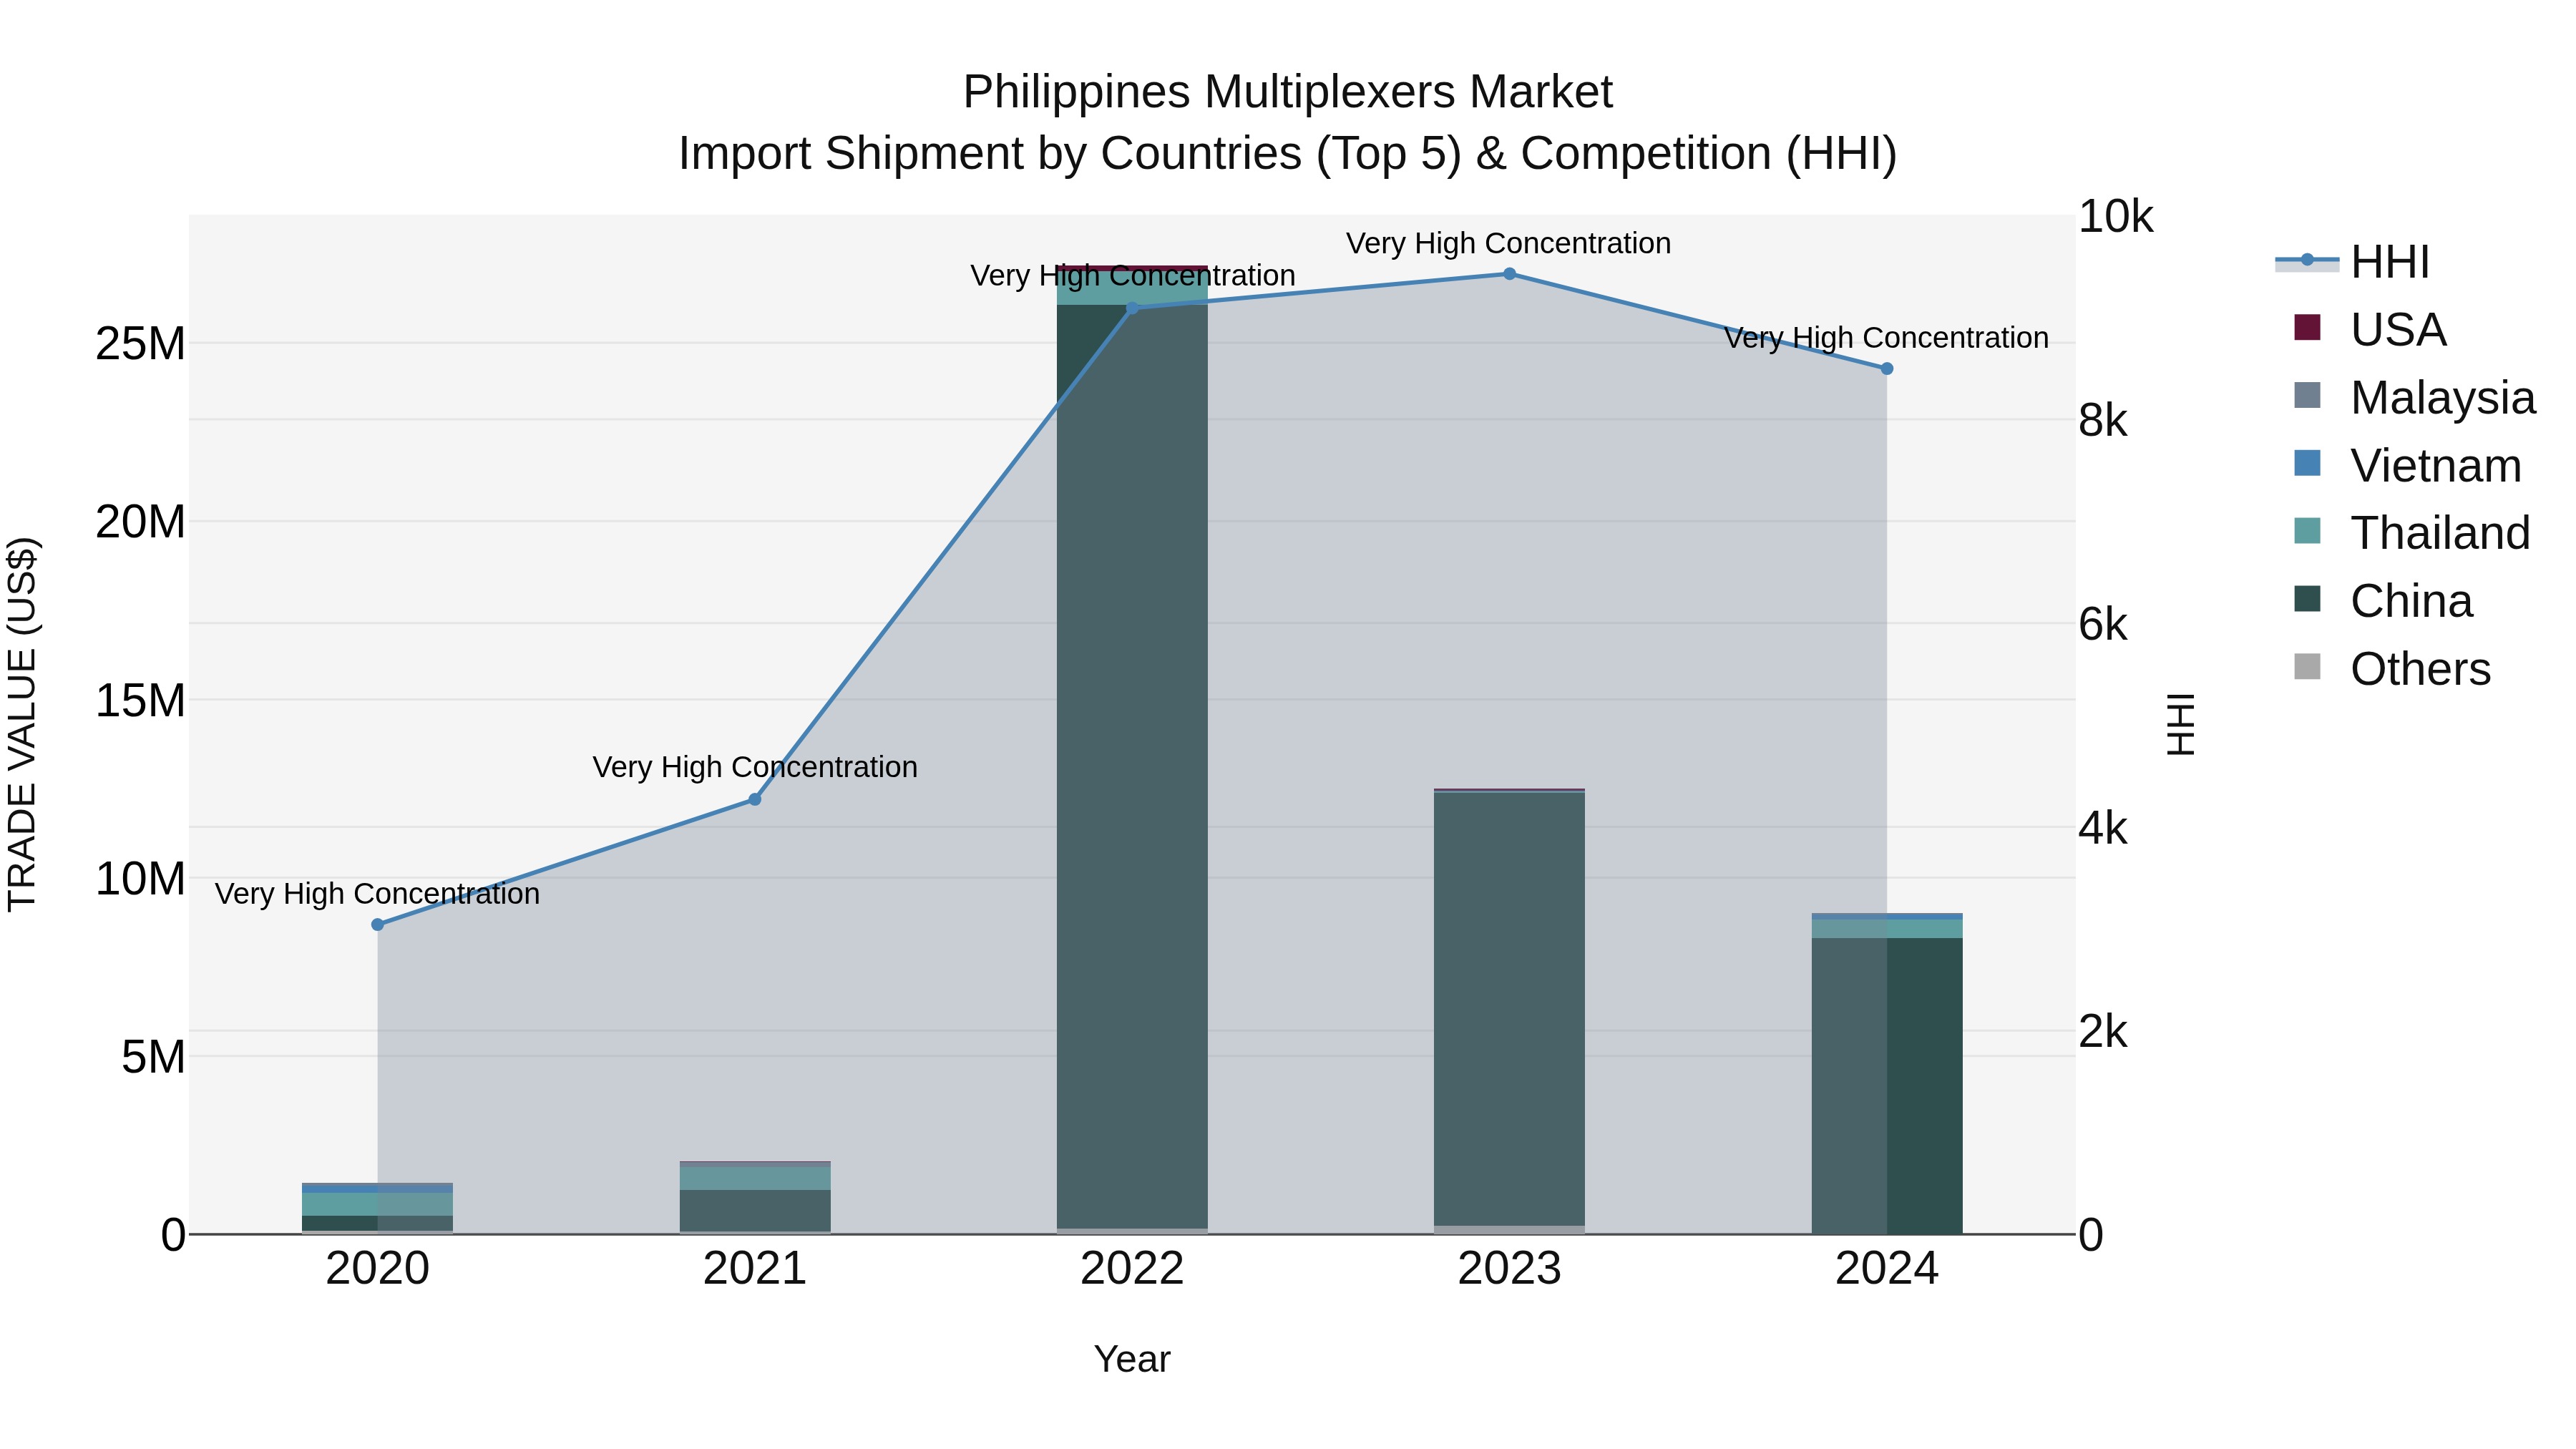Screen dimensions: 2576x1449
Task: Toggle the Thailand legend entry
Action: click(2411, 533)
